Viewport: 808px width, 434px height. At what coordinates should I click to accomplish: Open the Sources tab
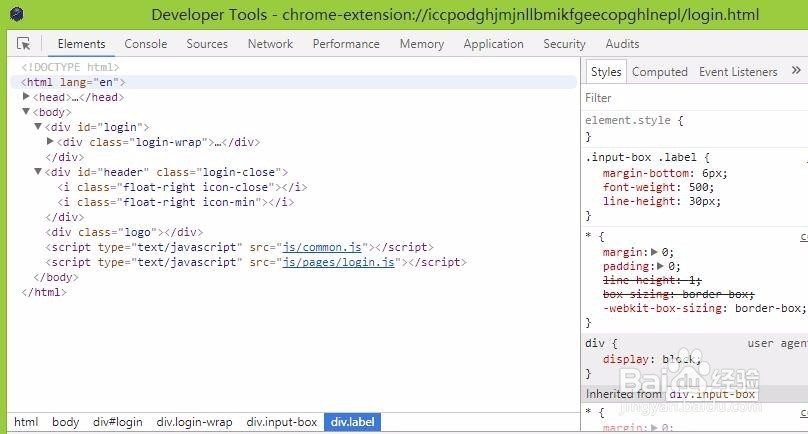[207, 44]
